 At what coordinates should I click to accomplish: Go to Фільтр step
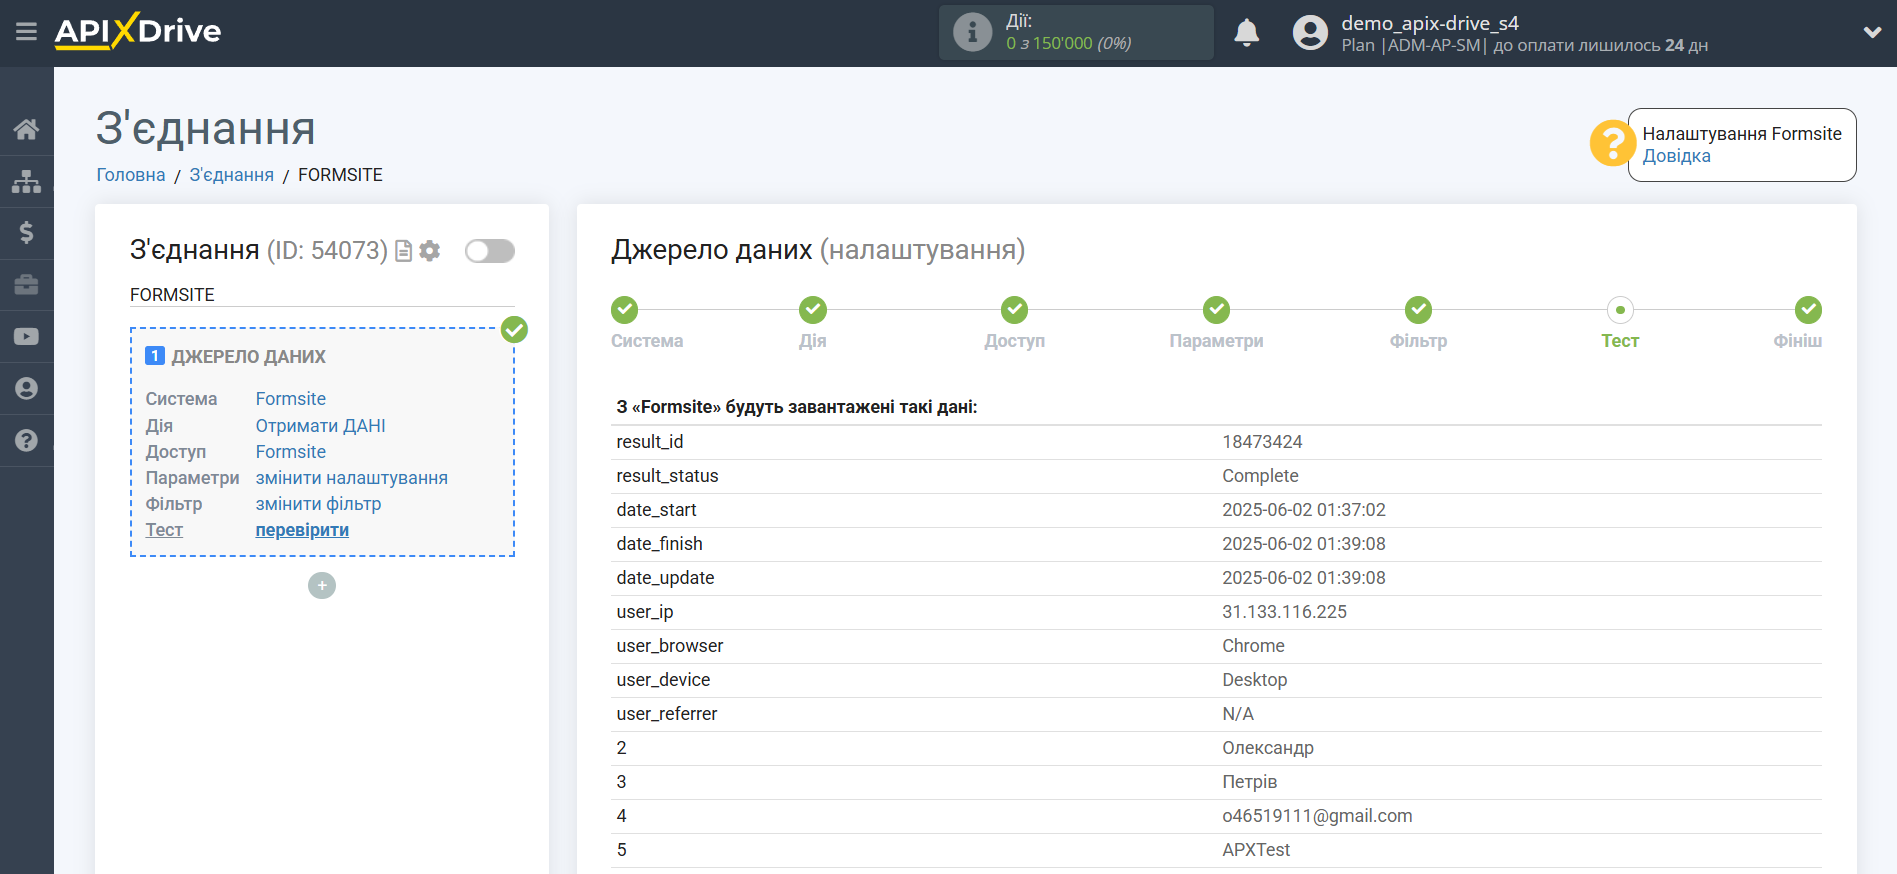tap(1419, 310)
